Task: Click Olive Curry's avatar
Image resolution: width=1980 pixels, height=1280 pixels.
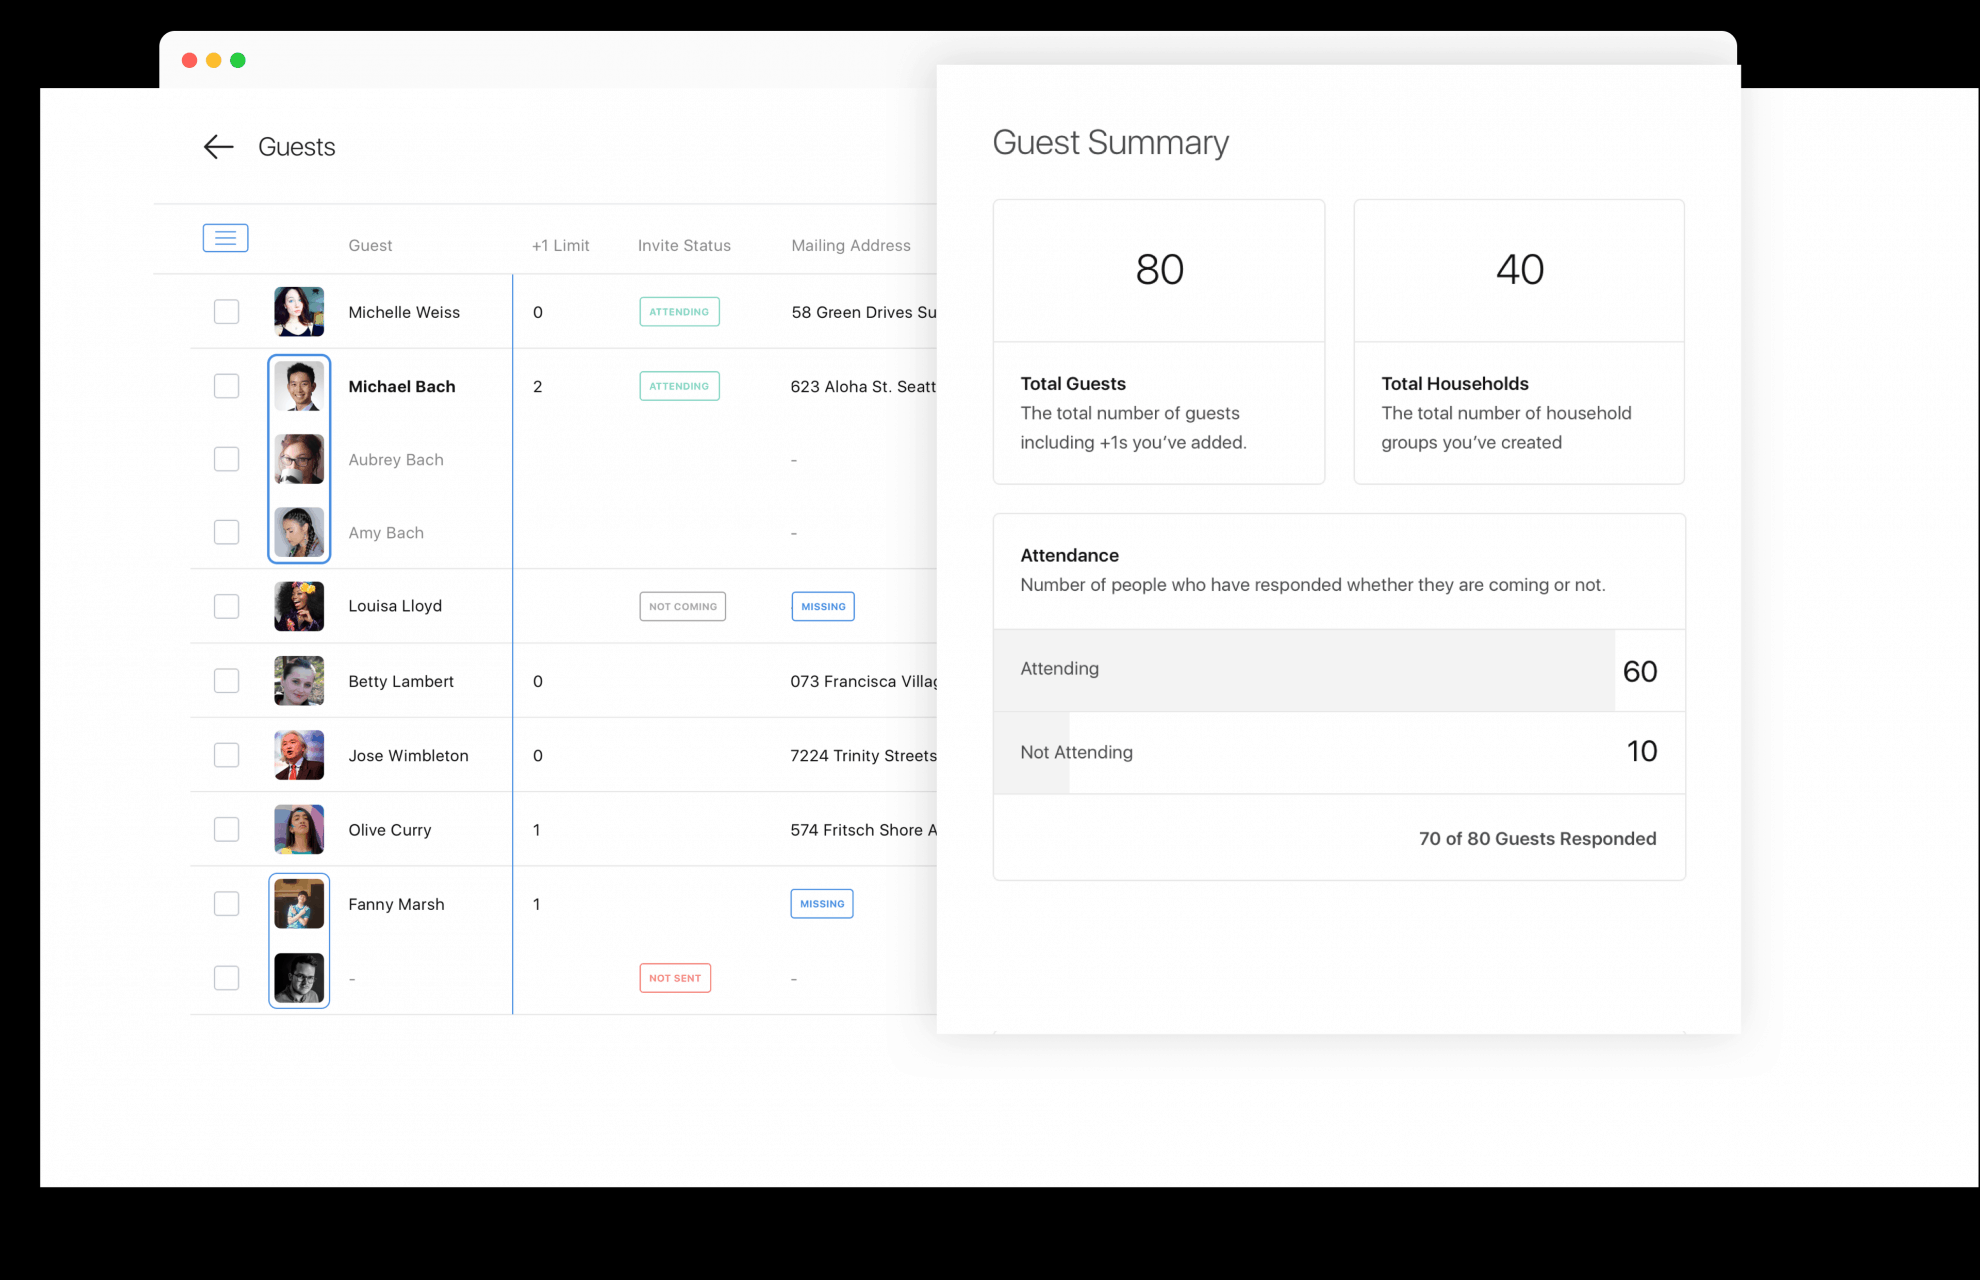Action: pyautogui.click(x=299, y=829)
